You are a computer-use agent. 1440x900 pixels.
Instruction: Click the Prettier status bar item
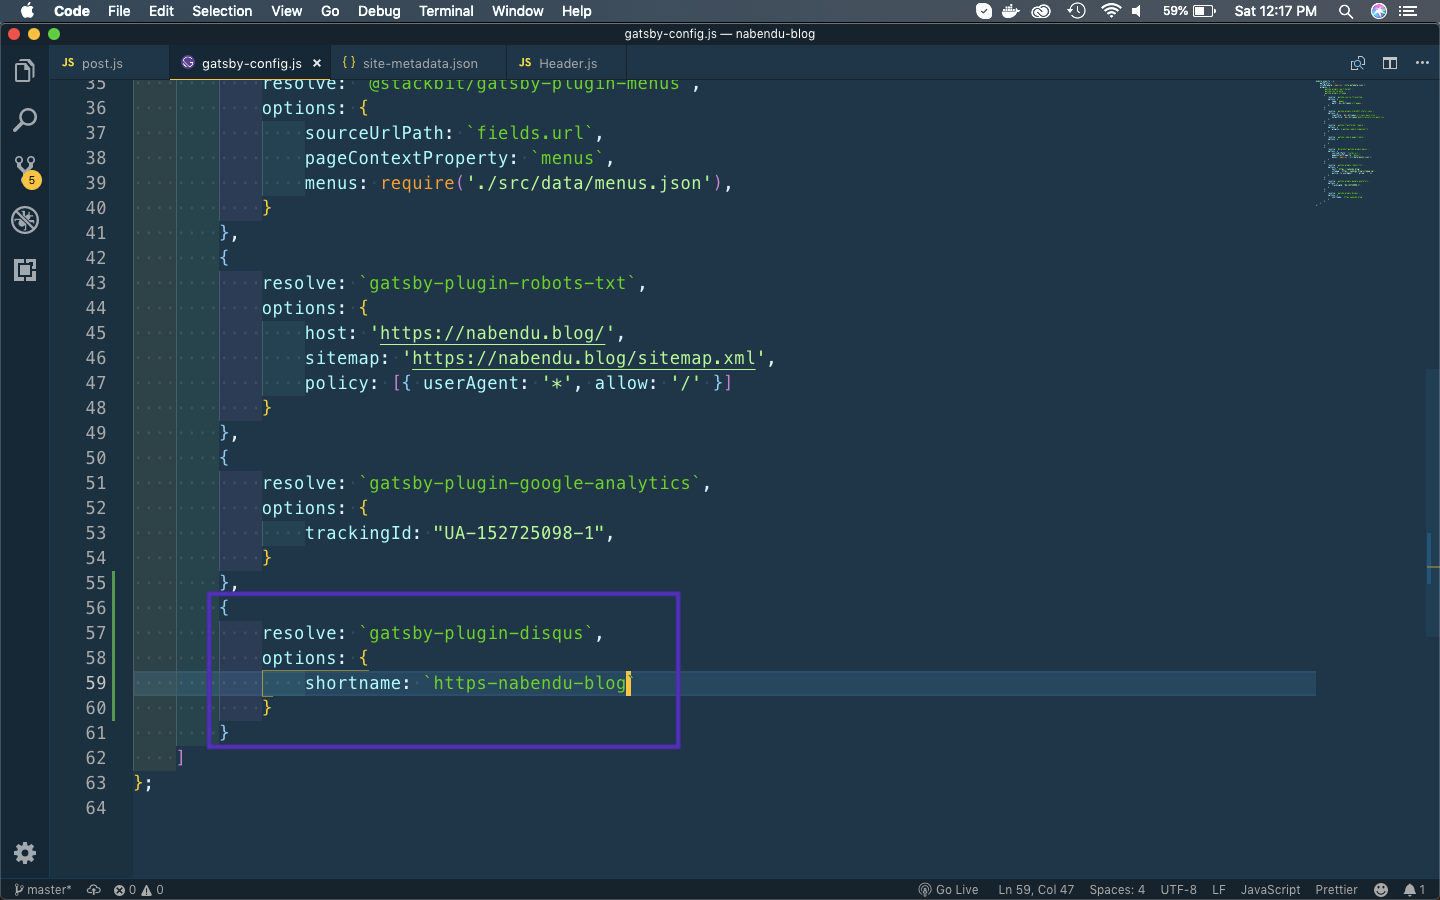point(1336,890)
